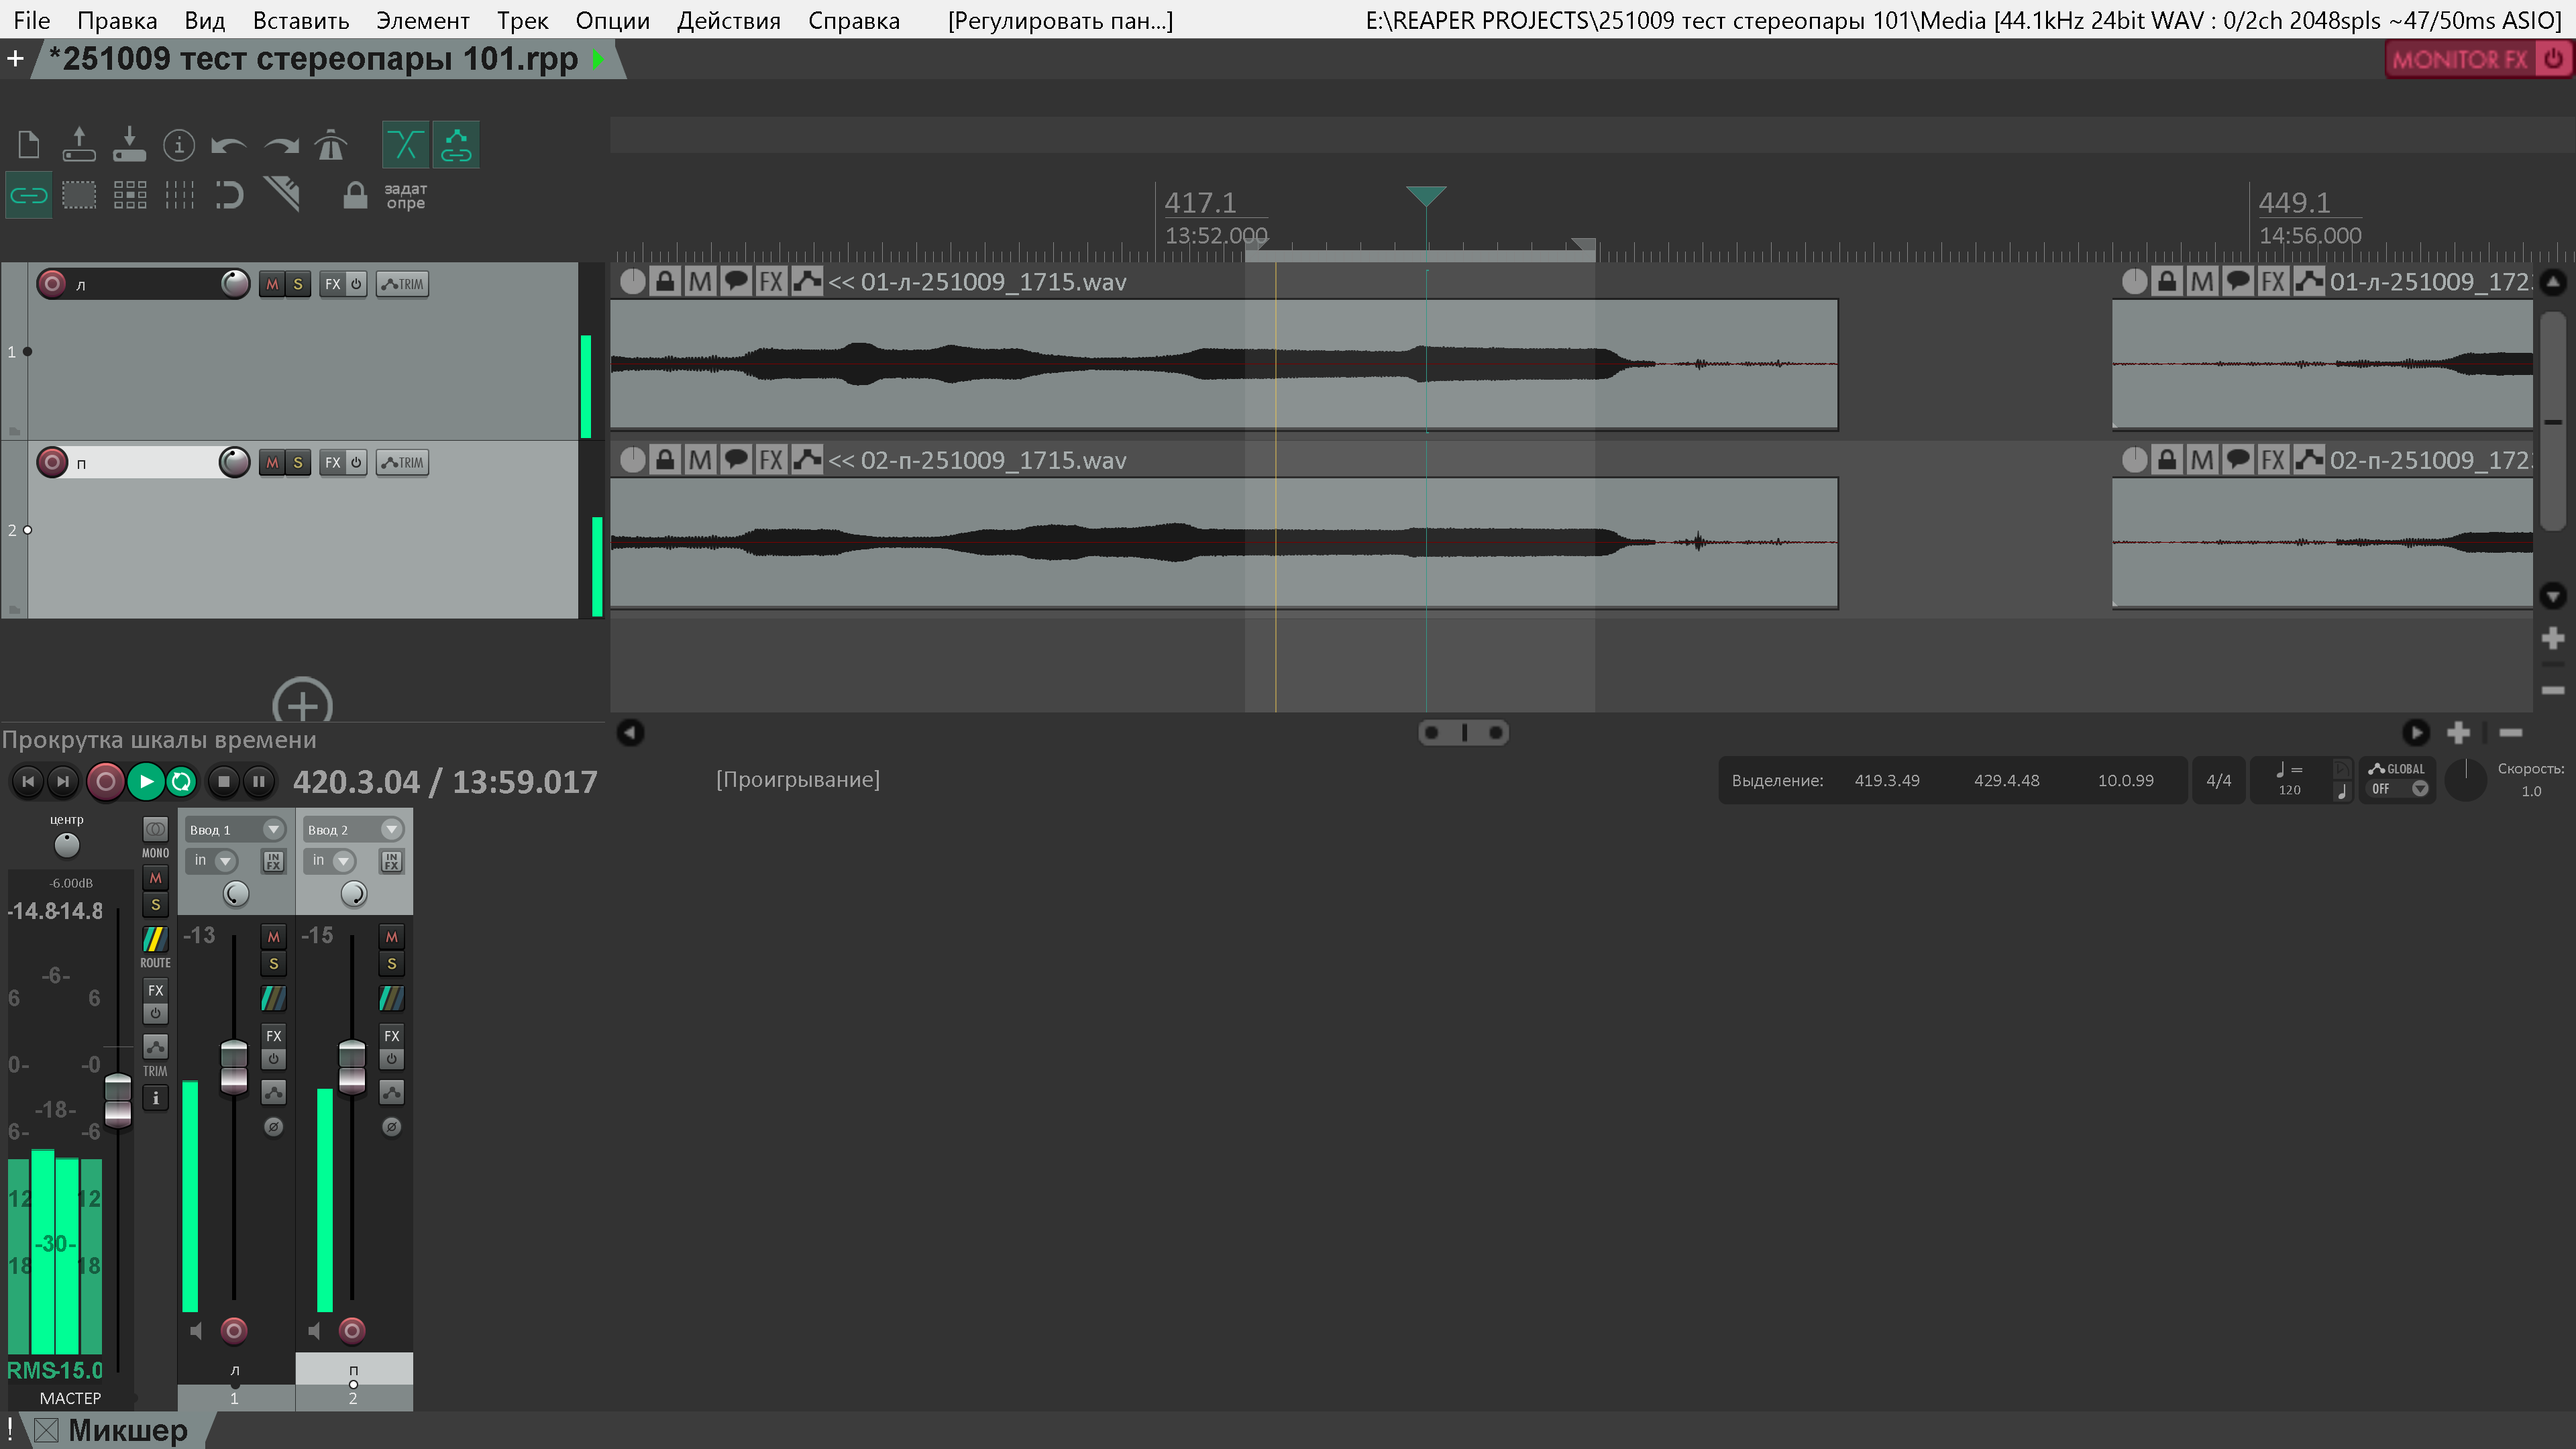Toggle the MONITOR FX power button
This screenshot has width=2576, height=1449.
[x=2553, y=59]
